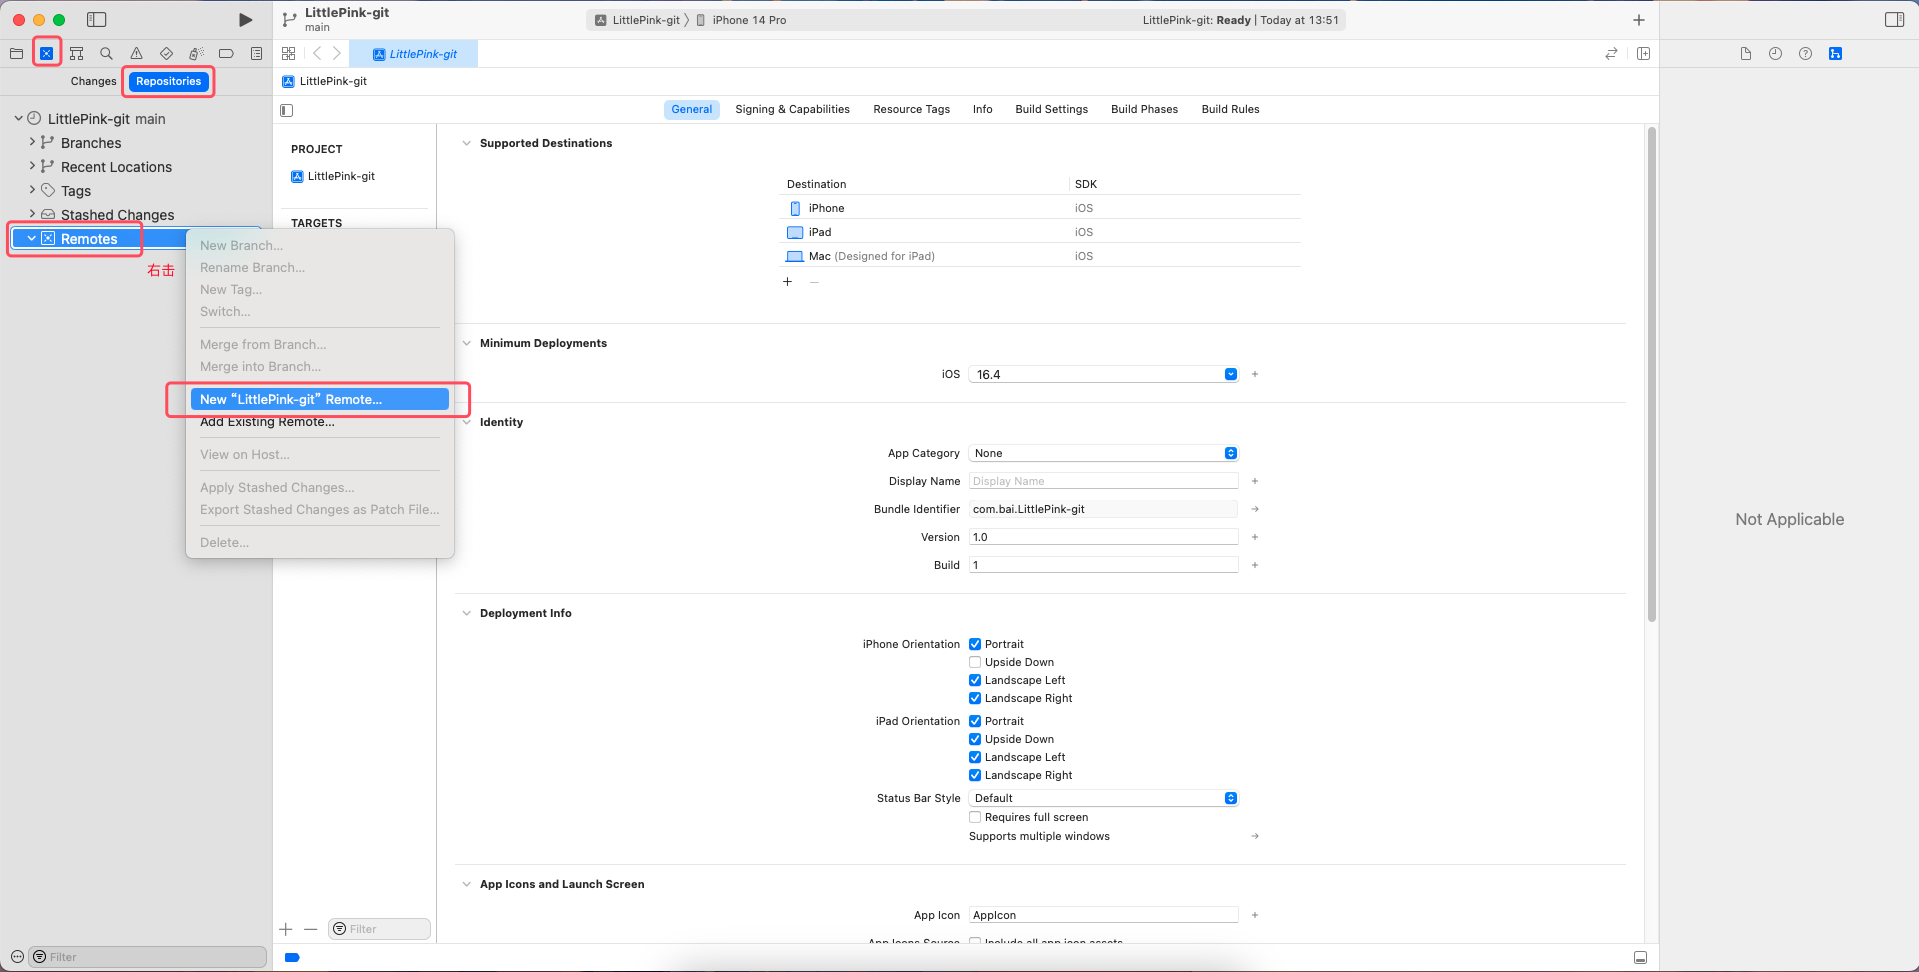Switch to the Changes view

93,81
